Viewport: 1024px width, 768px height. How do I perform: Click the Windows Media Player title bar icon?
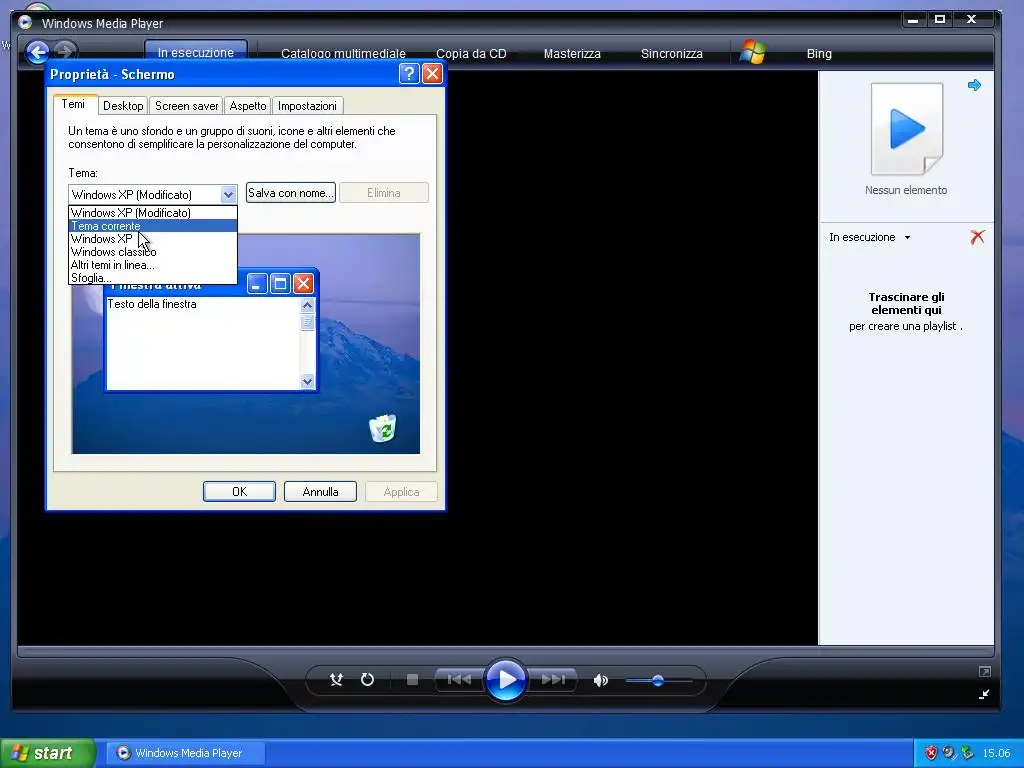click(x=25, y=23)
